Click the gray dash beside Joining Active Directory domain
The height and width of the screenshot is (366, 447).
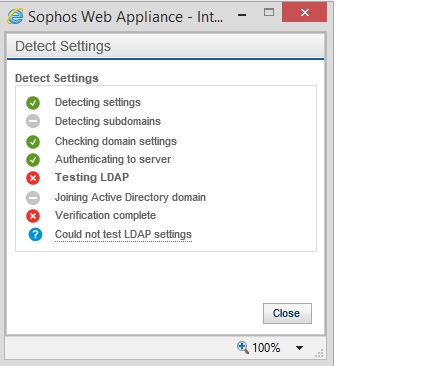[x=33, y=198]
